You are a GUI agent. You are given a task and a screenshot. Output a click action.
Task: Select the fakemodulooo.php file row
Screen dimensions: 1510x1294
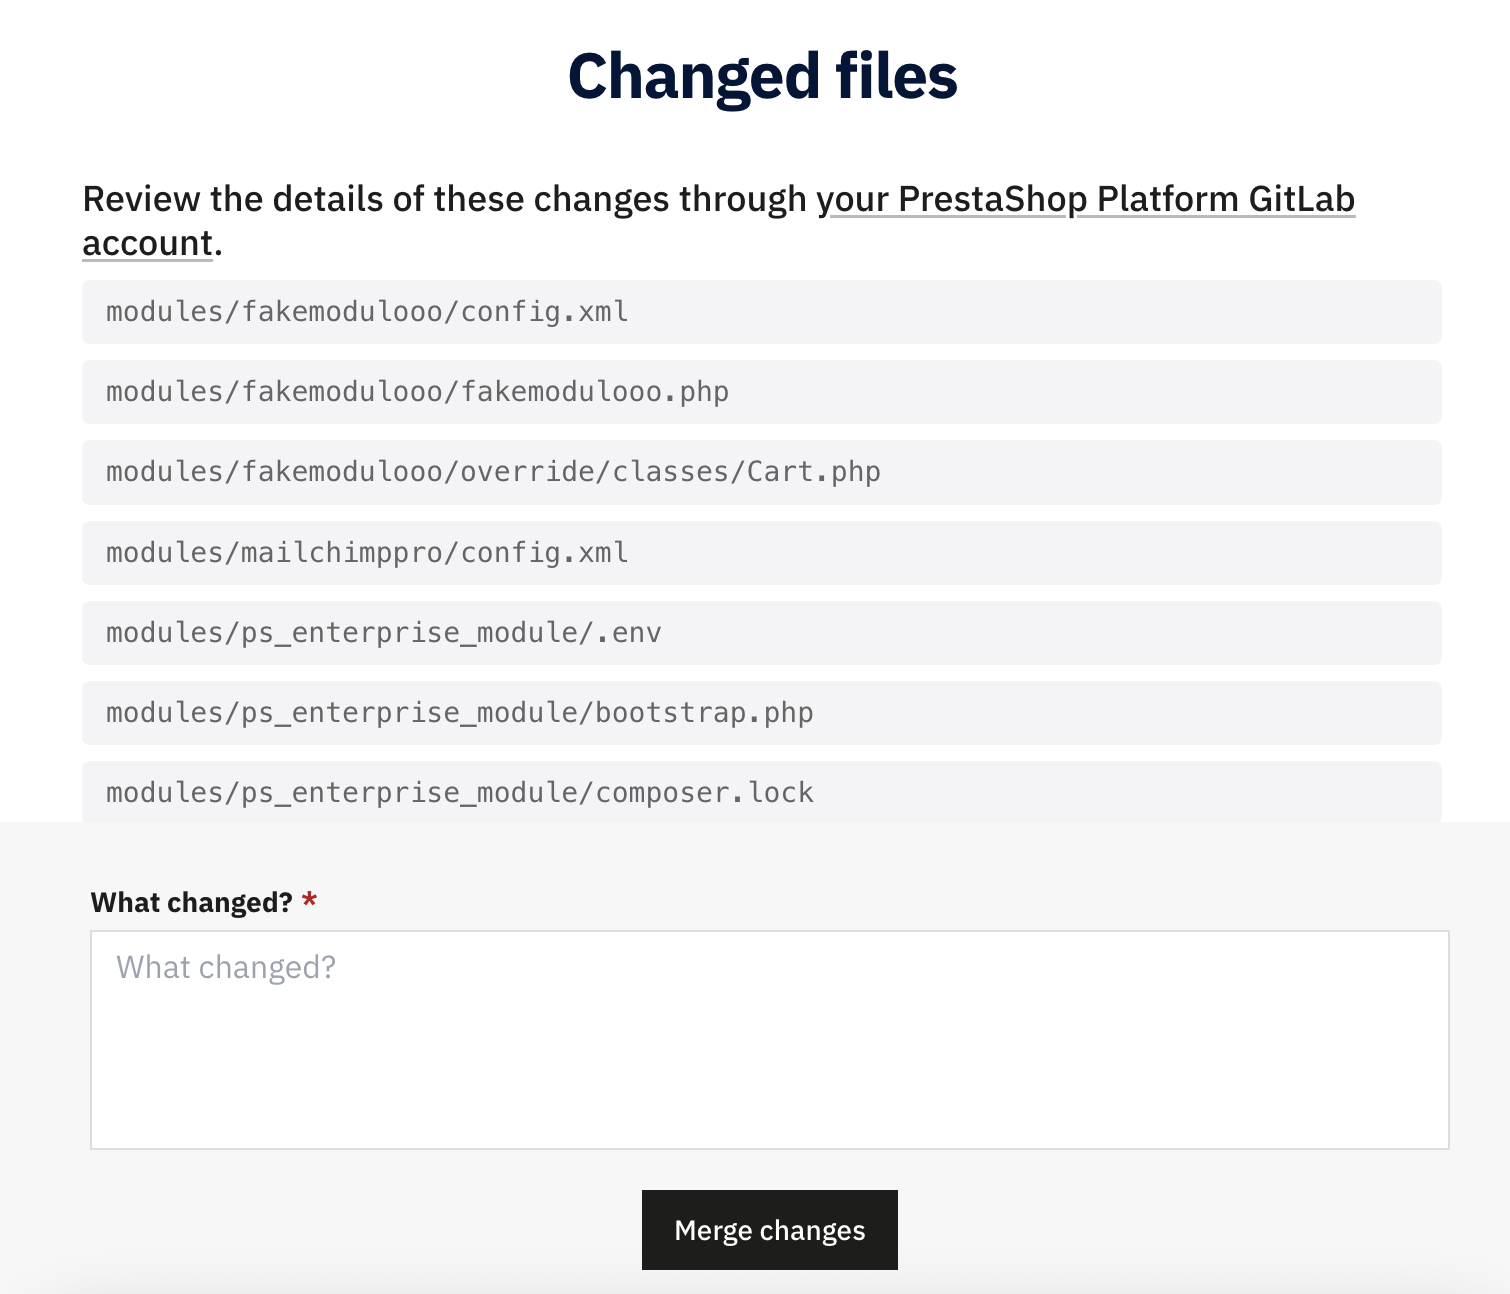pos(761,392)
